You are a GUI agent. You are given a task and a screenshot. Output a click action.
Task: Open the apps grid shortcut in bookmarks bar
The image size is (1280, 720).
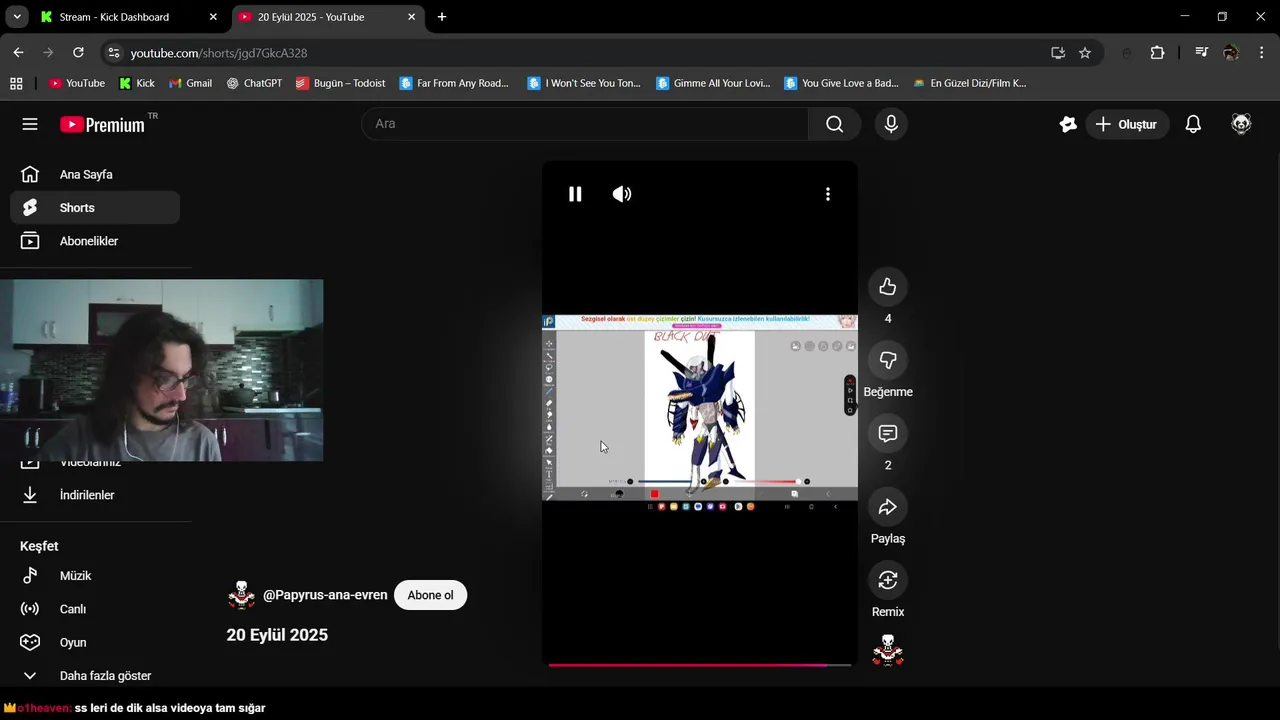tap(16, 83)
